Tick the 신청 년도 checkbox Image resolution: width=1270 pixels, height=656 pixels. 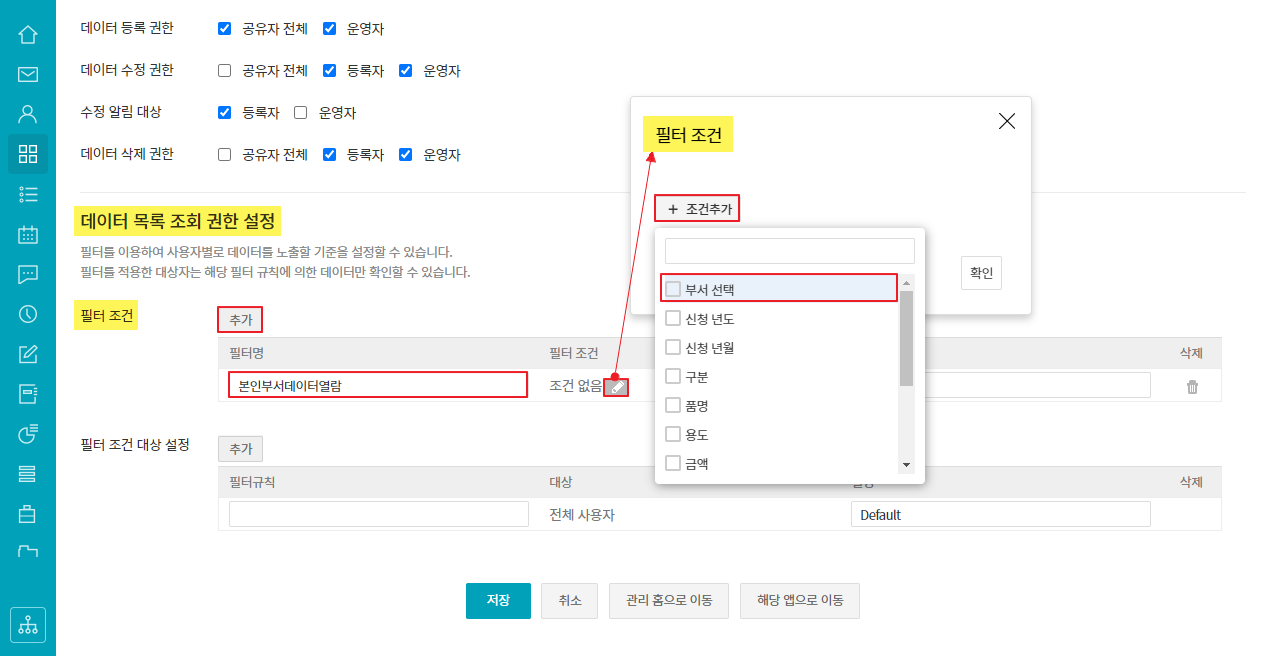click(x=673, y=318)
